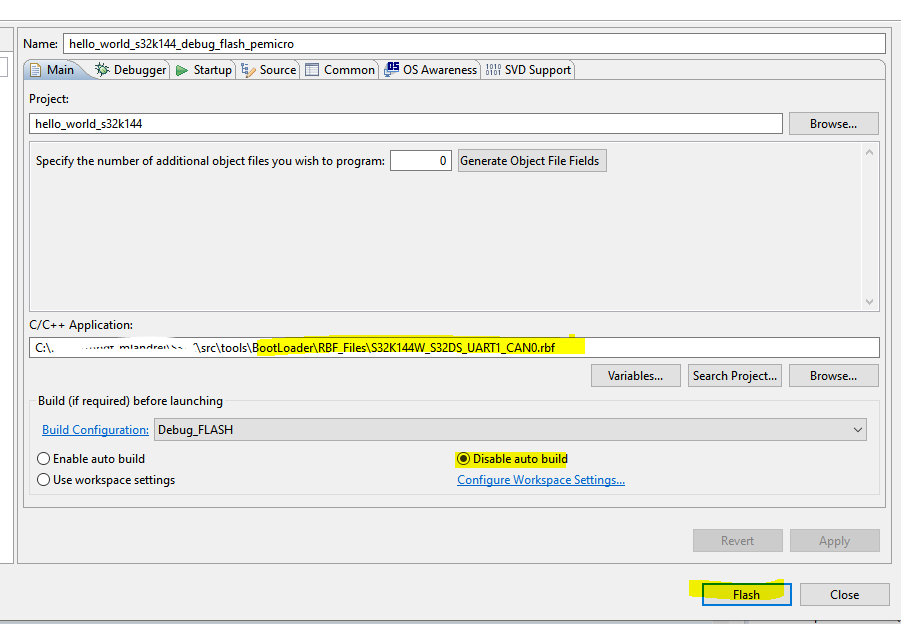Open the SVD Support tab

click(528, 70)
